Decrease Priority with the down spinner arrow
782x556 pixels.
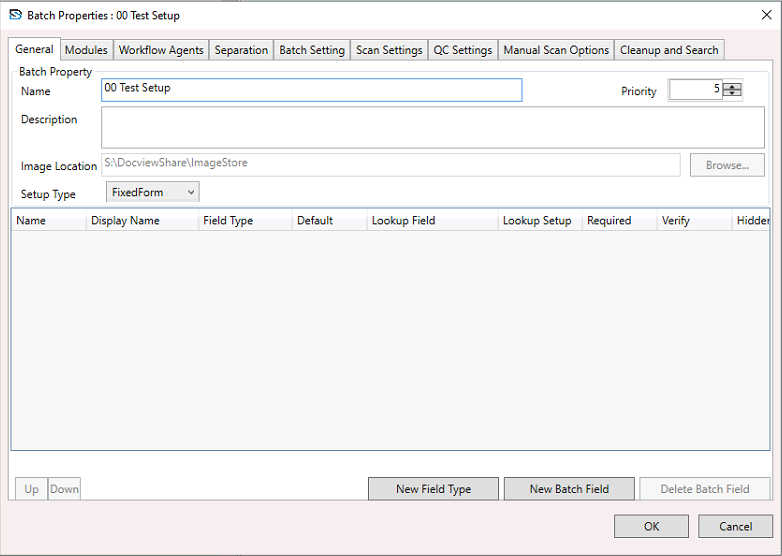coord(733,94)
